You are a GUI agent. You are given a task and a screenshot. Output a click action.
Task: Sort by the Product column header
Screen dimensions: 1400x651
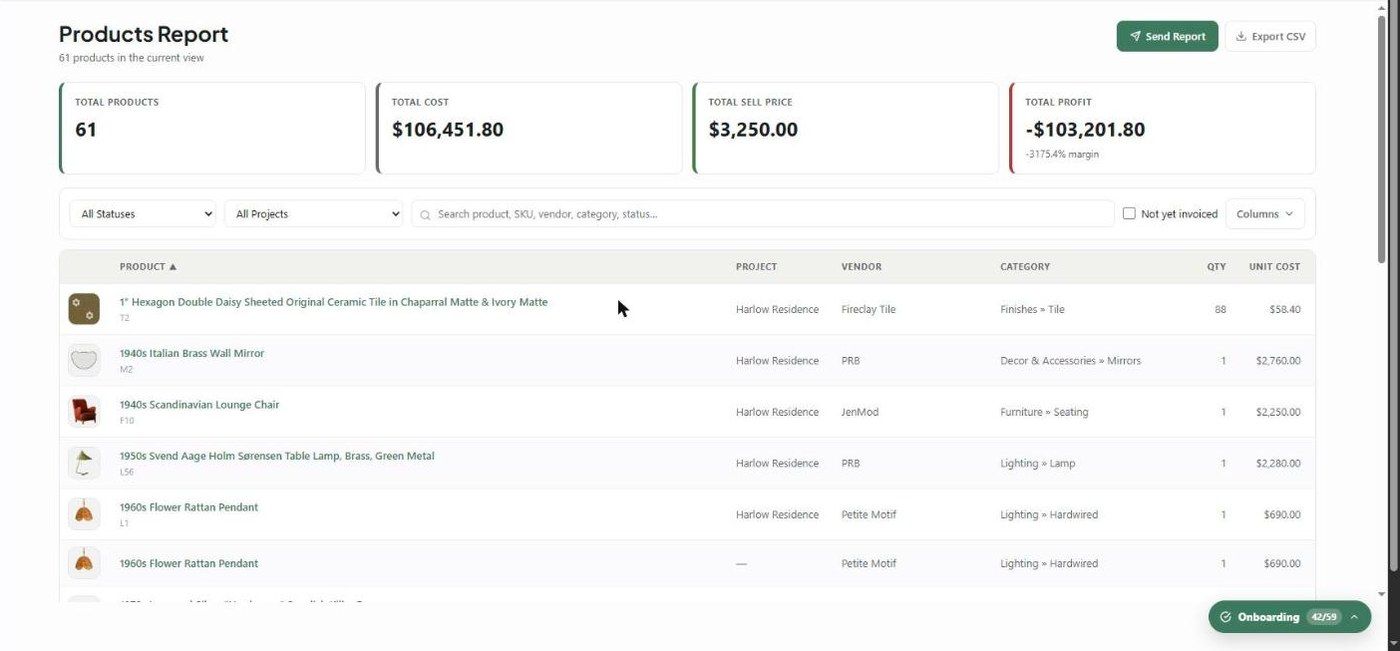coord(148,267)
